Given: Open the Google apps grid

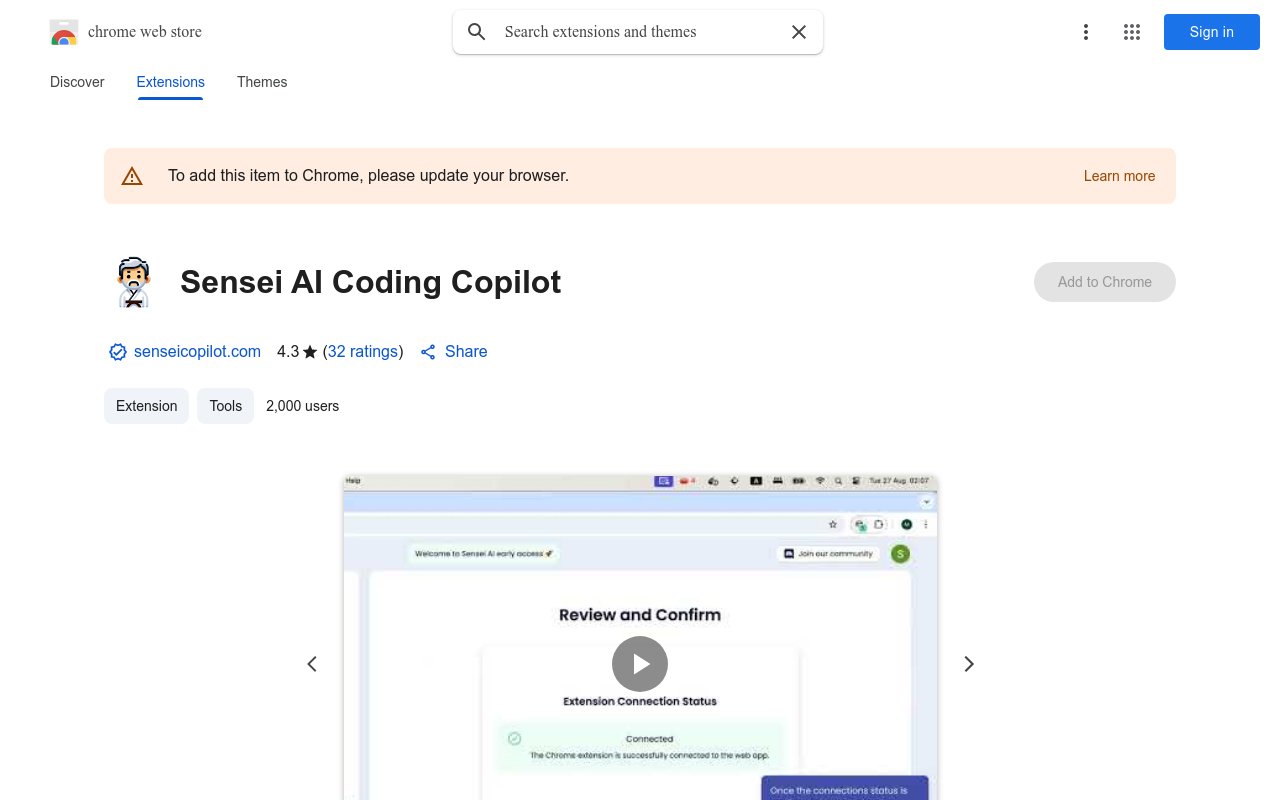Looking at the screenshot, I should [1132, 32].
